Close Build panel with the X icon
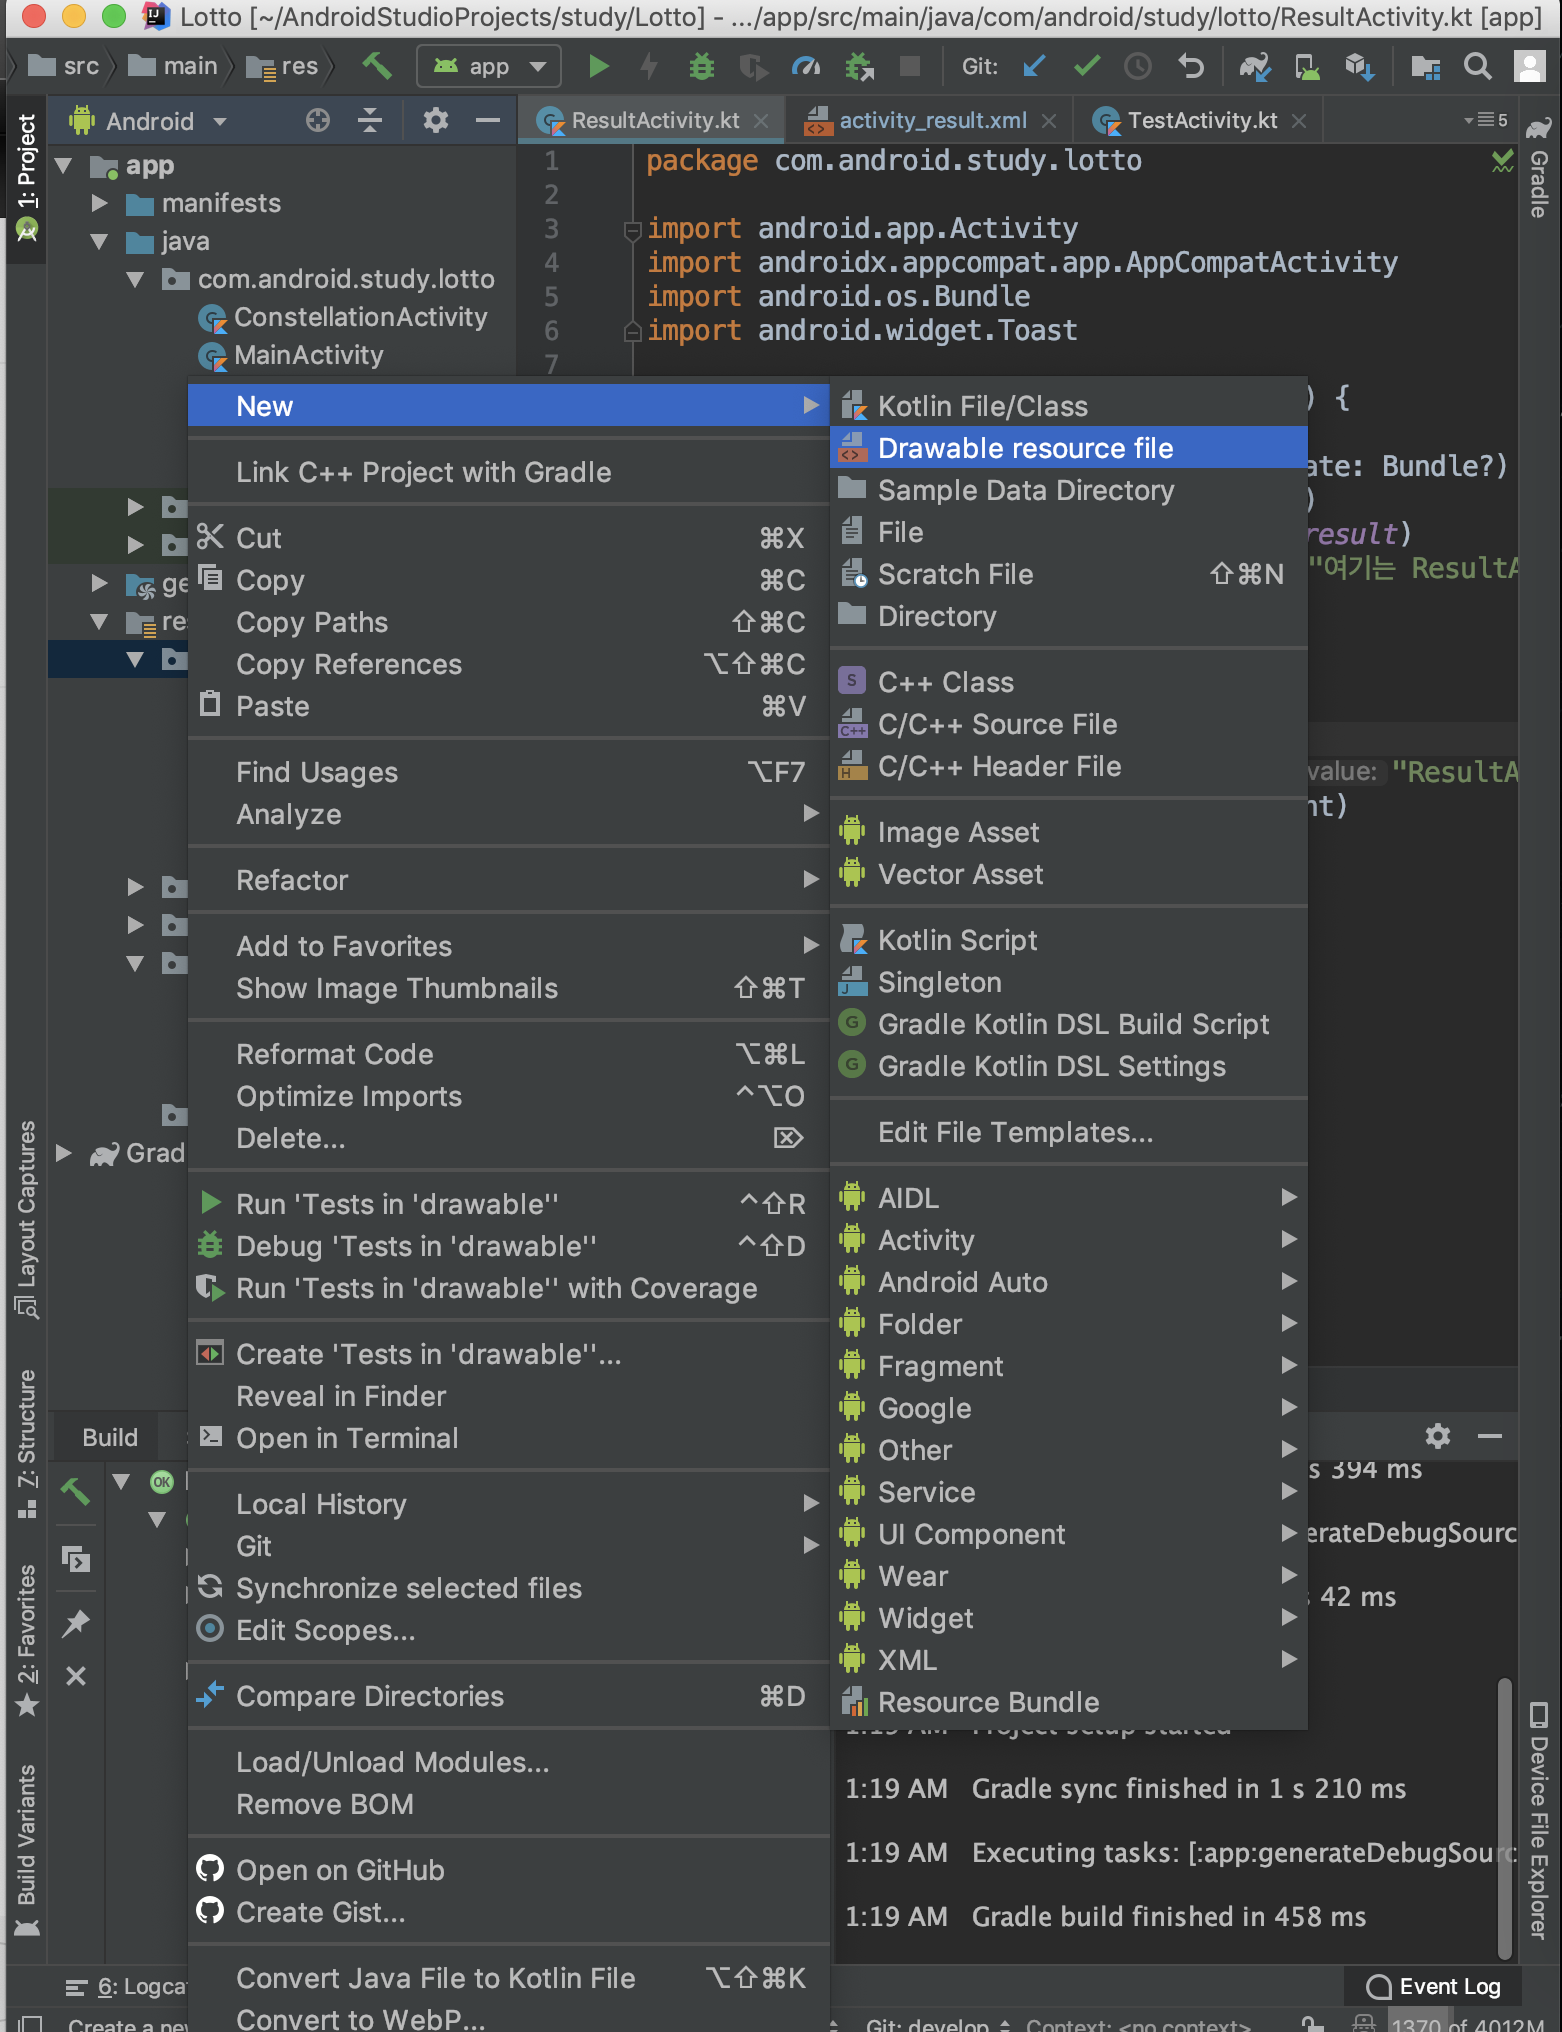This screenshot has width=1562, height=2032. pyautogui.click(x=76, y=1675)
